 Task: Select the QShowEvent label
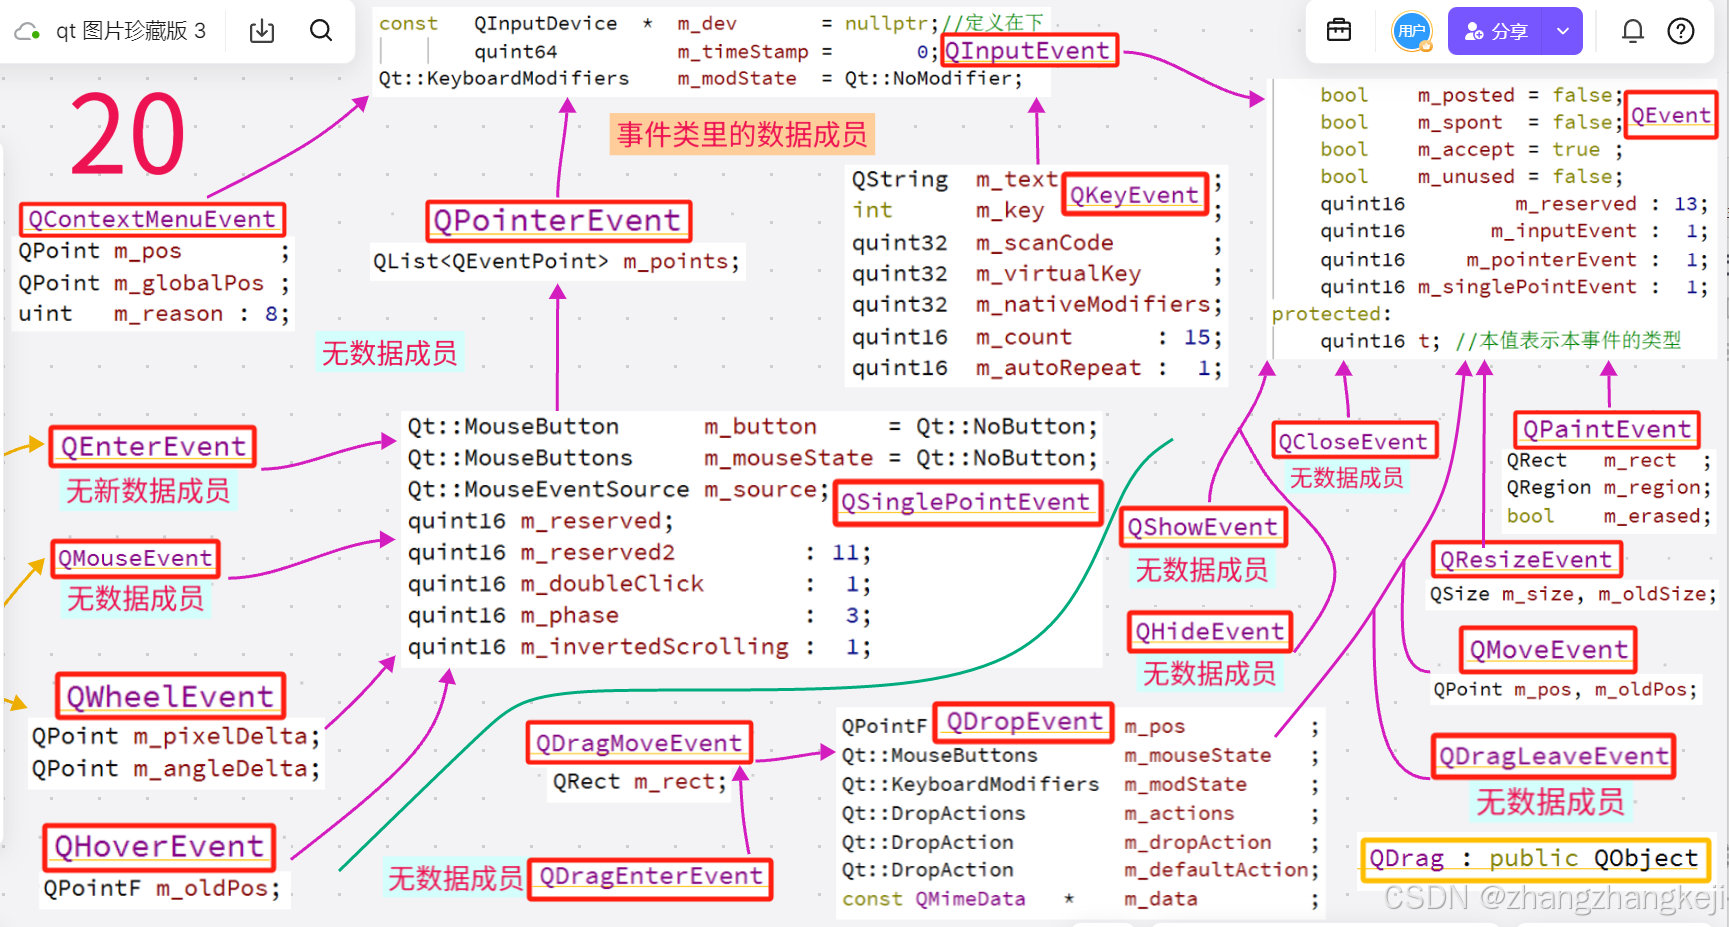[1202, 527]
